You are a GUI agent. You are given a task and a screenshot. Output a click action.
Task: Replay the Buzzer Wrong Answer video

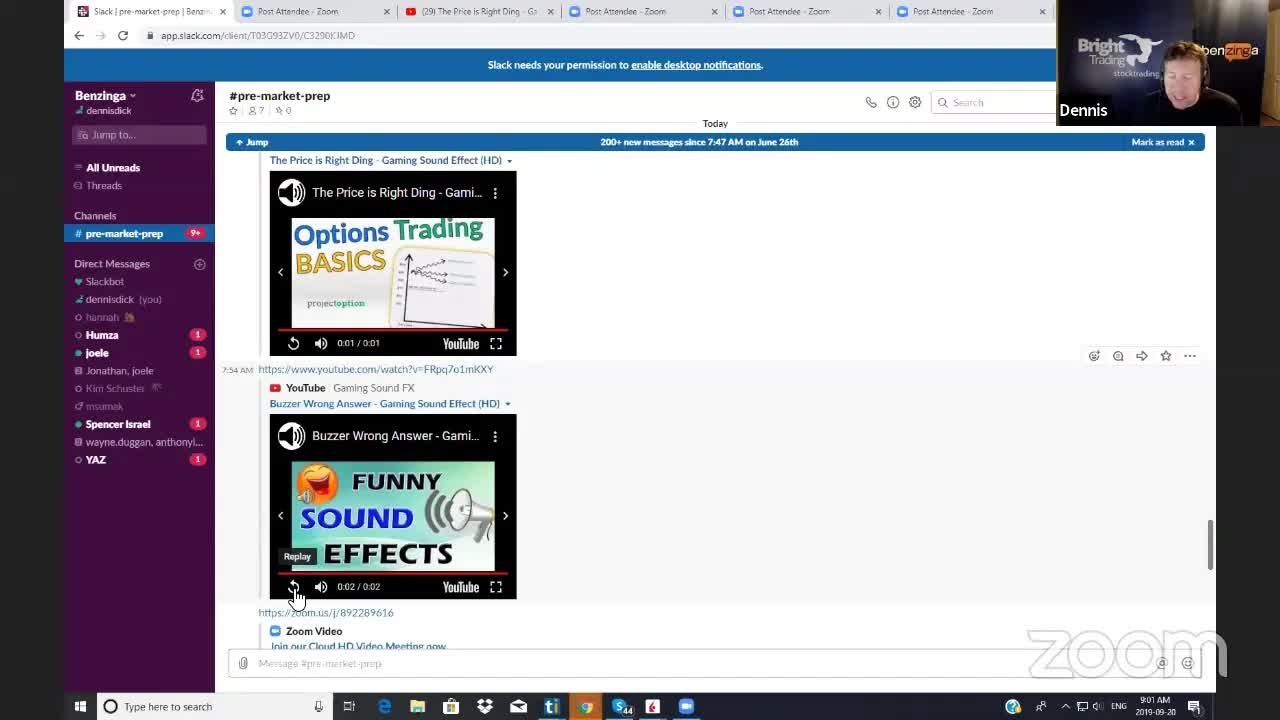coord(294,587)
